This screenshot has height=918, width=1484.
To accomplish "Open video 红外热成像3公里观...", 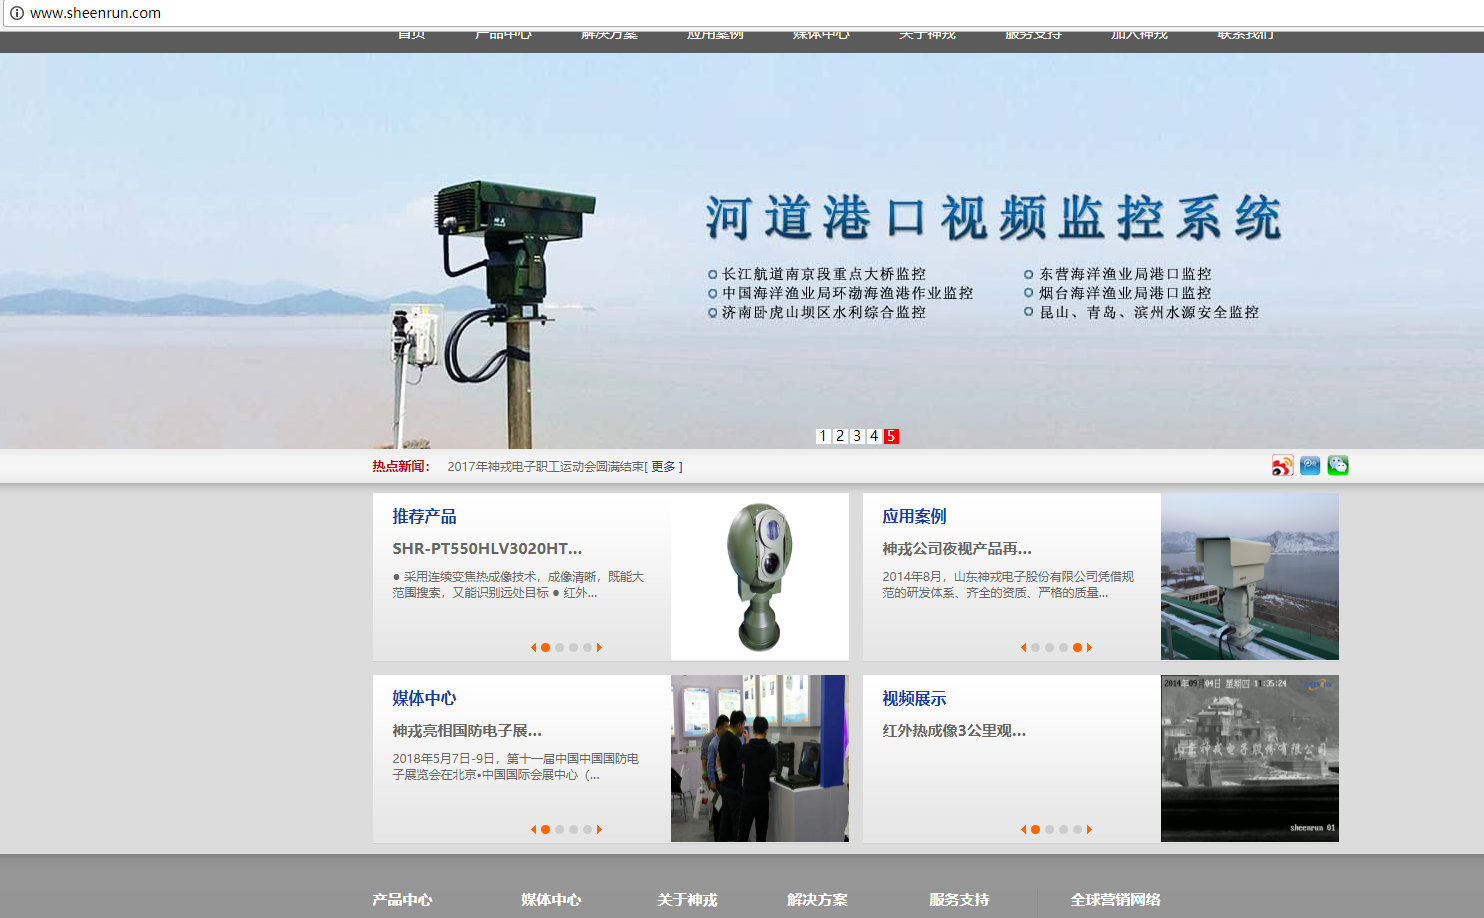I will (x=954, y=731).
